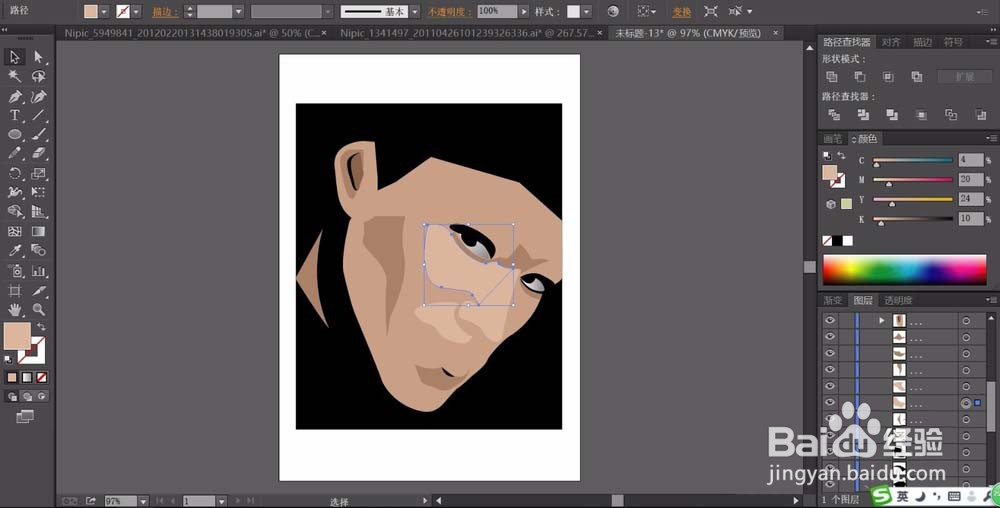The image size is (1000, 508).
Task: Toggle visibility of top expandable sublayer
Action: 830,320
